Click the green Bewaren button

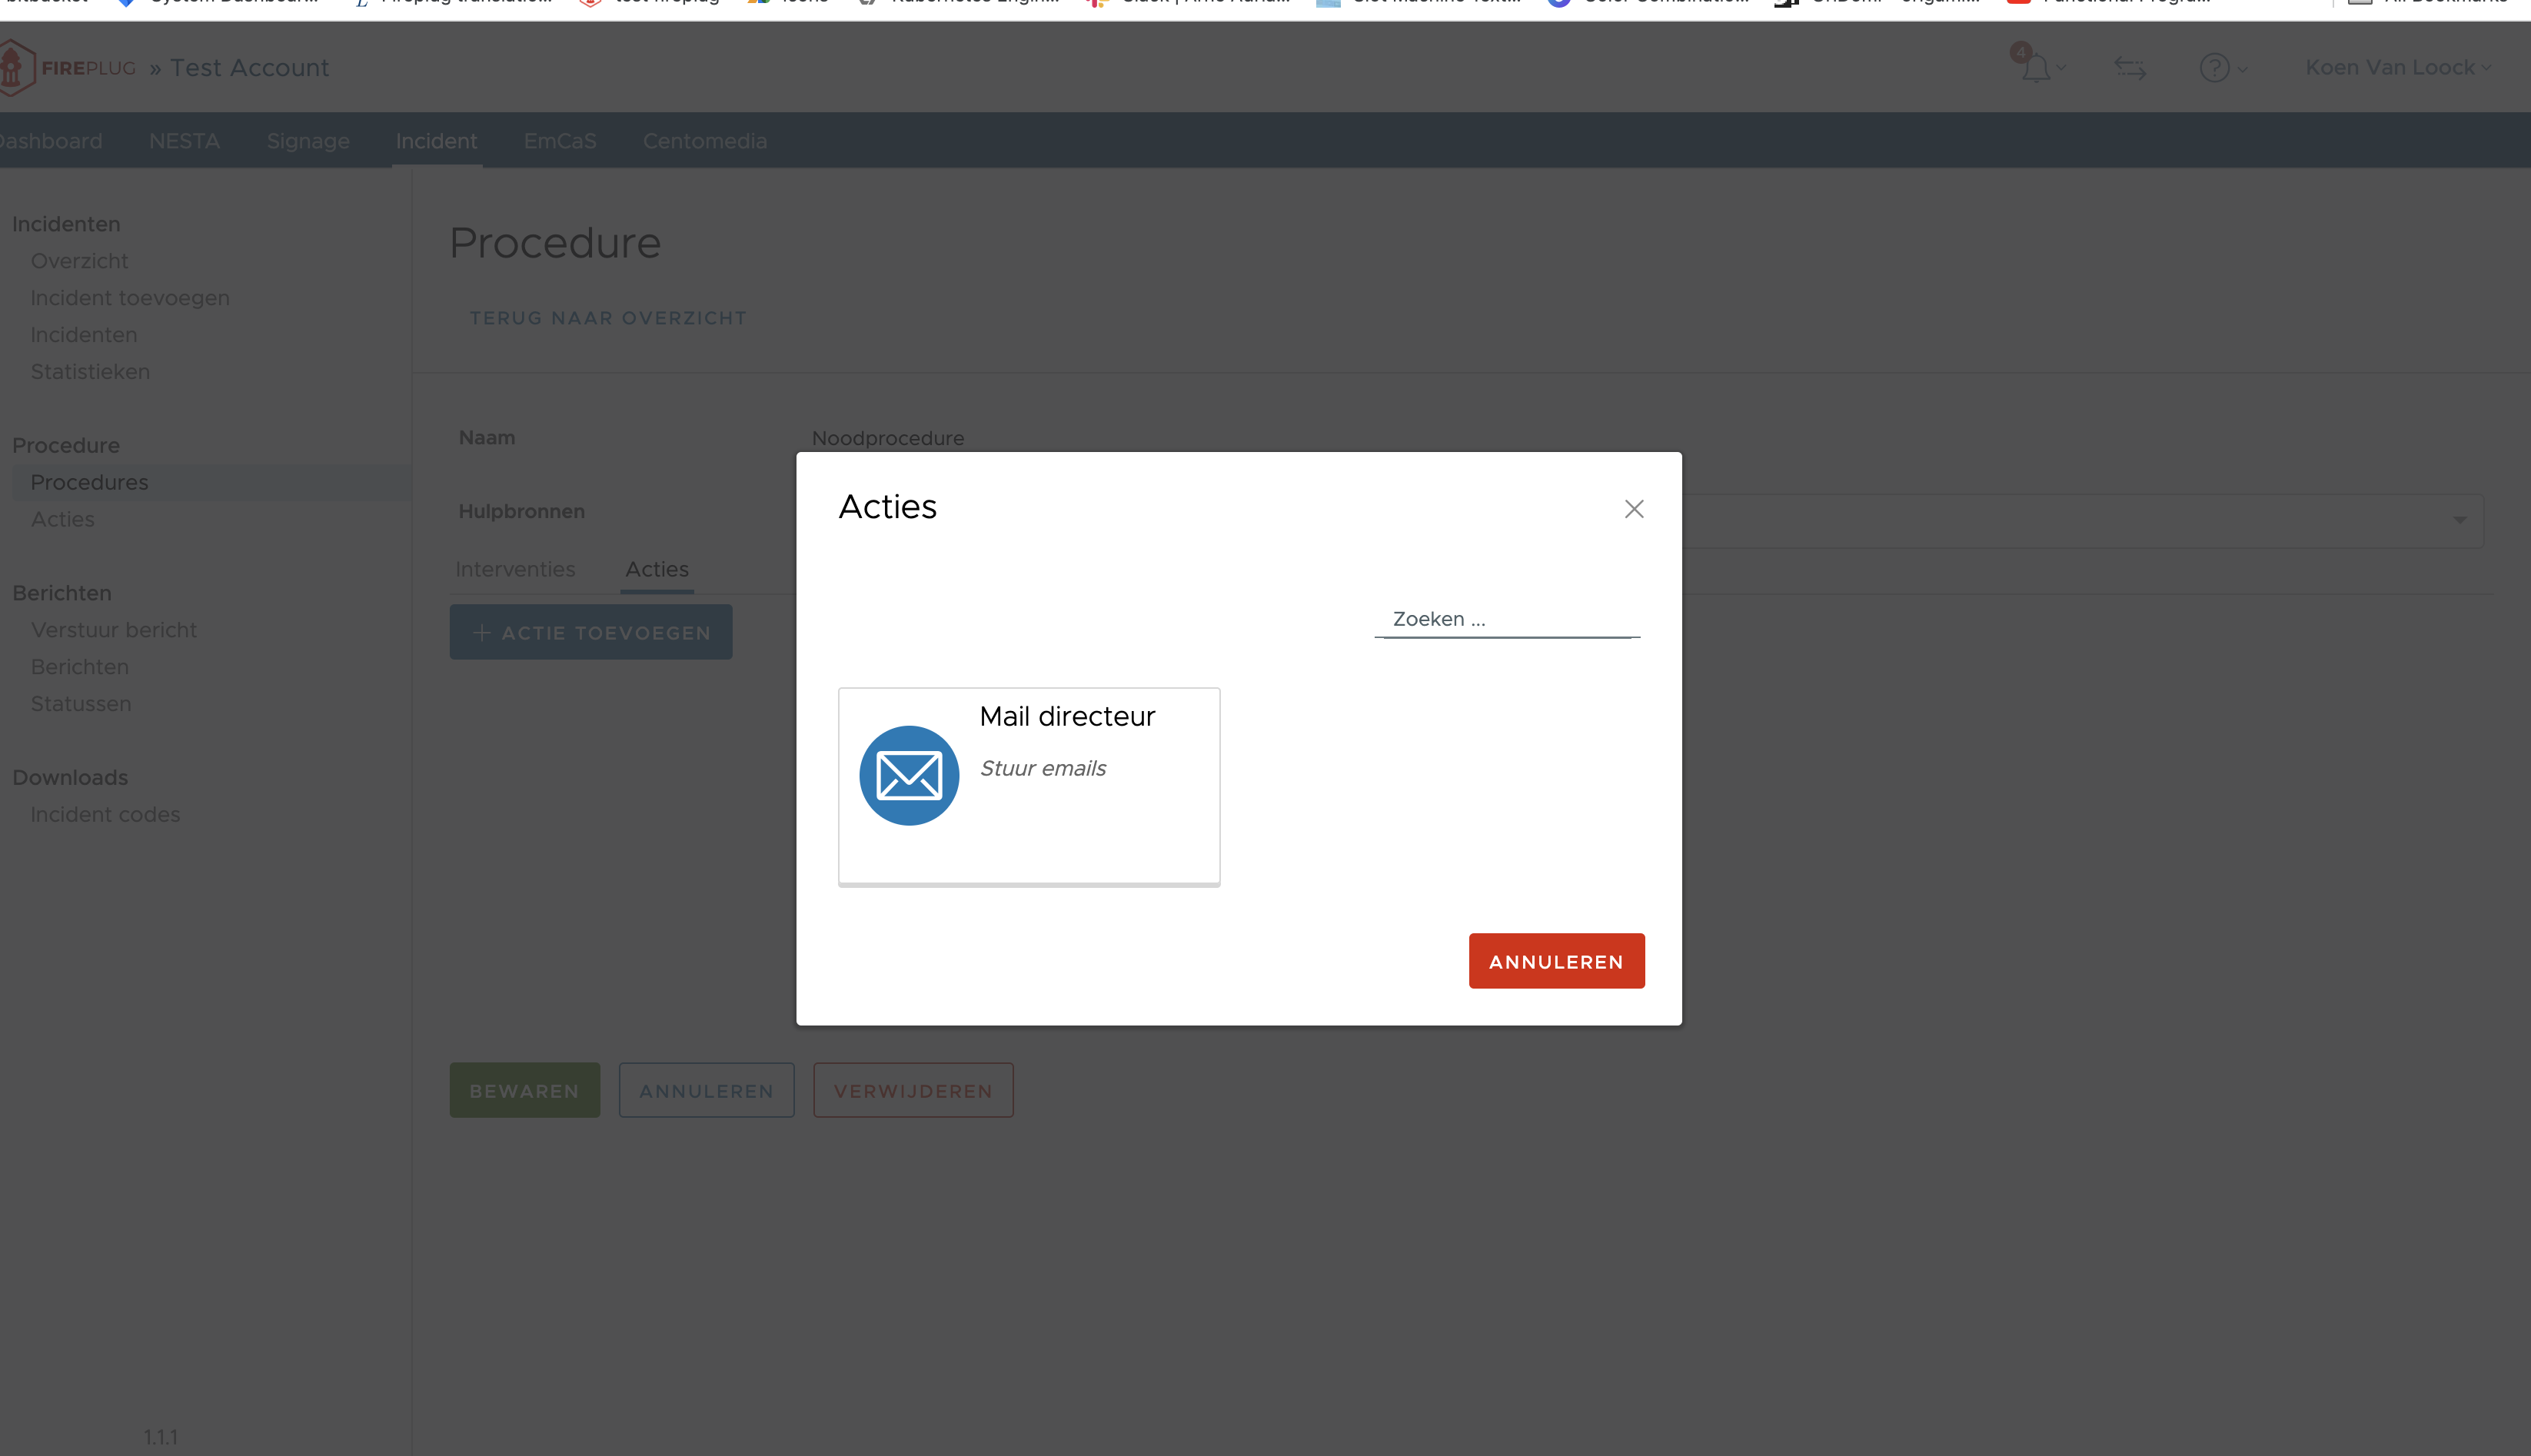pyautogui.click(x=524, y=1090)
